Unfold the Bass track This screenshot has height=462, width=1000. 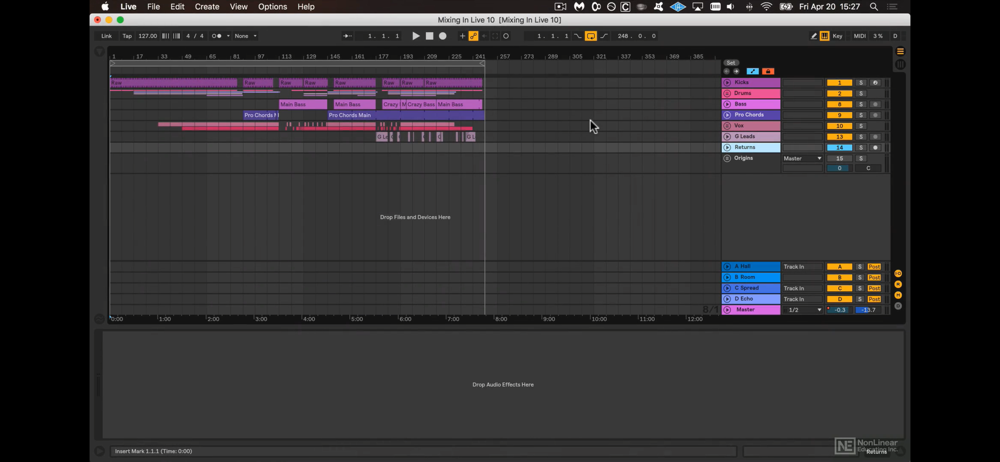tap(727, 105)
